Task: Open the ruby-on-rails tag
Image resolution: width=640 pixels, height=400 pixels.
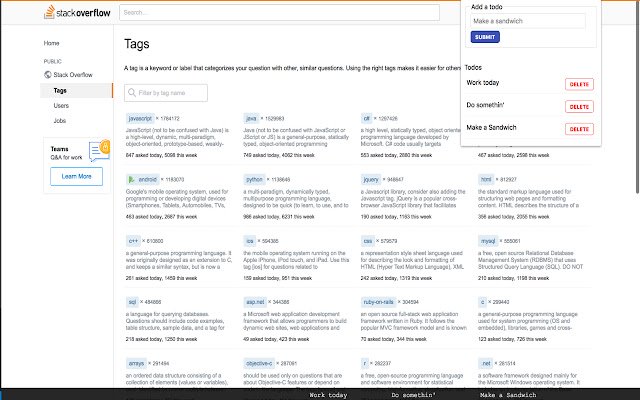Action: click(378, 302)
